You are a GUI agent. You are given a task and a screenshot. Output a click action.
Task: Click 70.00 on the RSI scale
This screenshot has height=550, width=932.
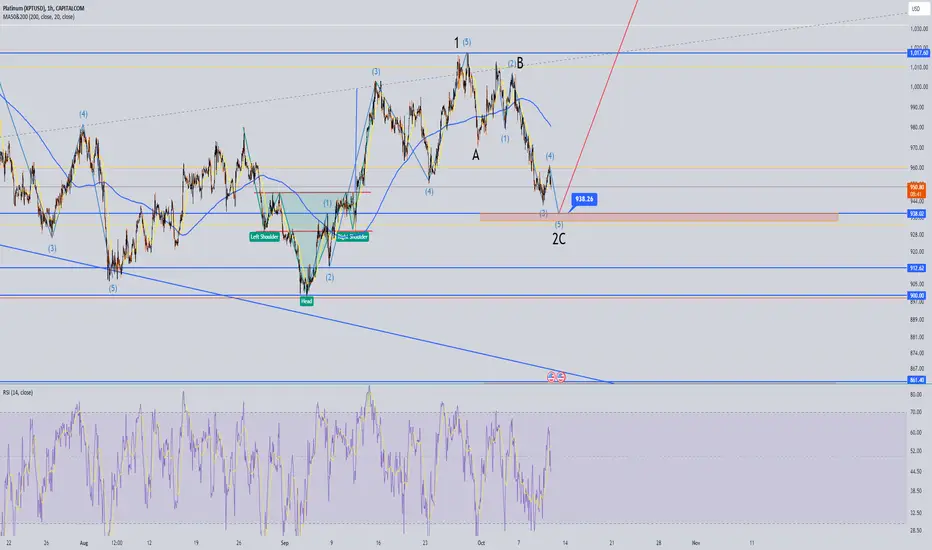[916, 413]
